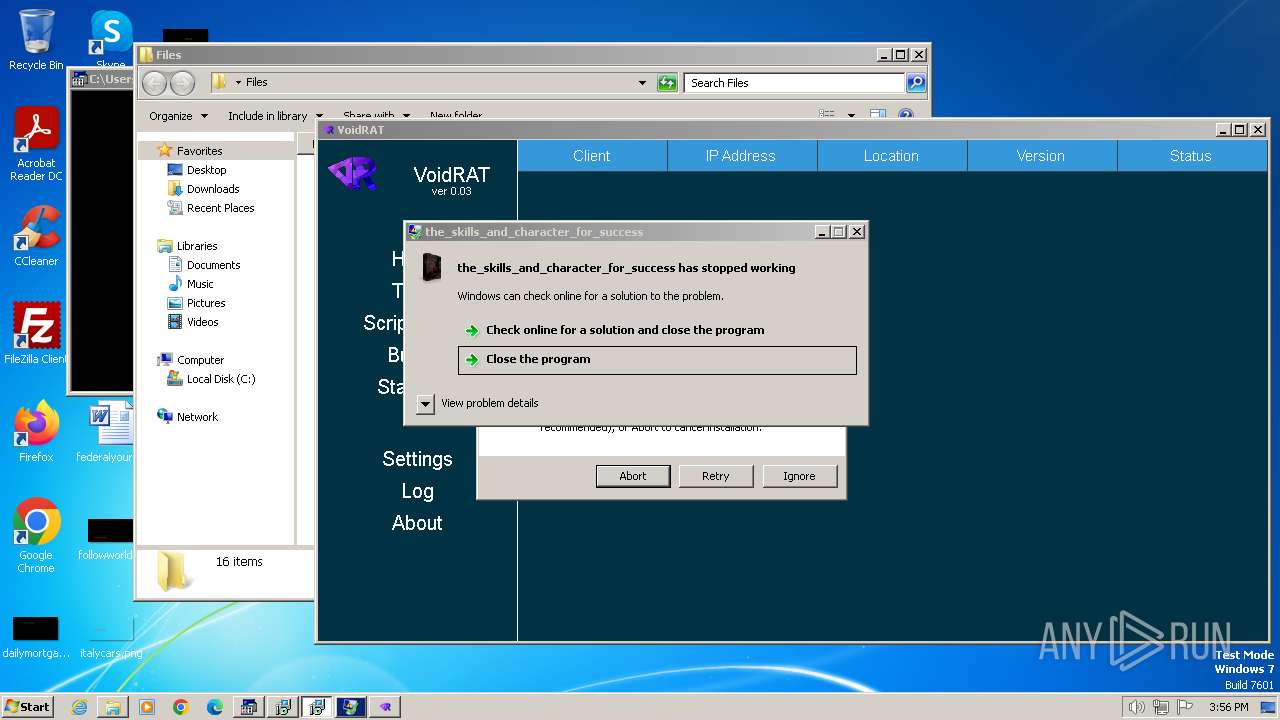Click search magnifier in Files window
1280x720 pixels.
tap(916, 83)
